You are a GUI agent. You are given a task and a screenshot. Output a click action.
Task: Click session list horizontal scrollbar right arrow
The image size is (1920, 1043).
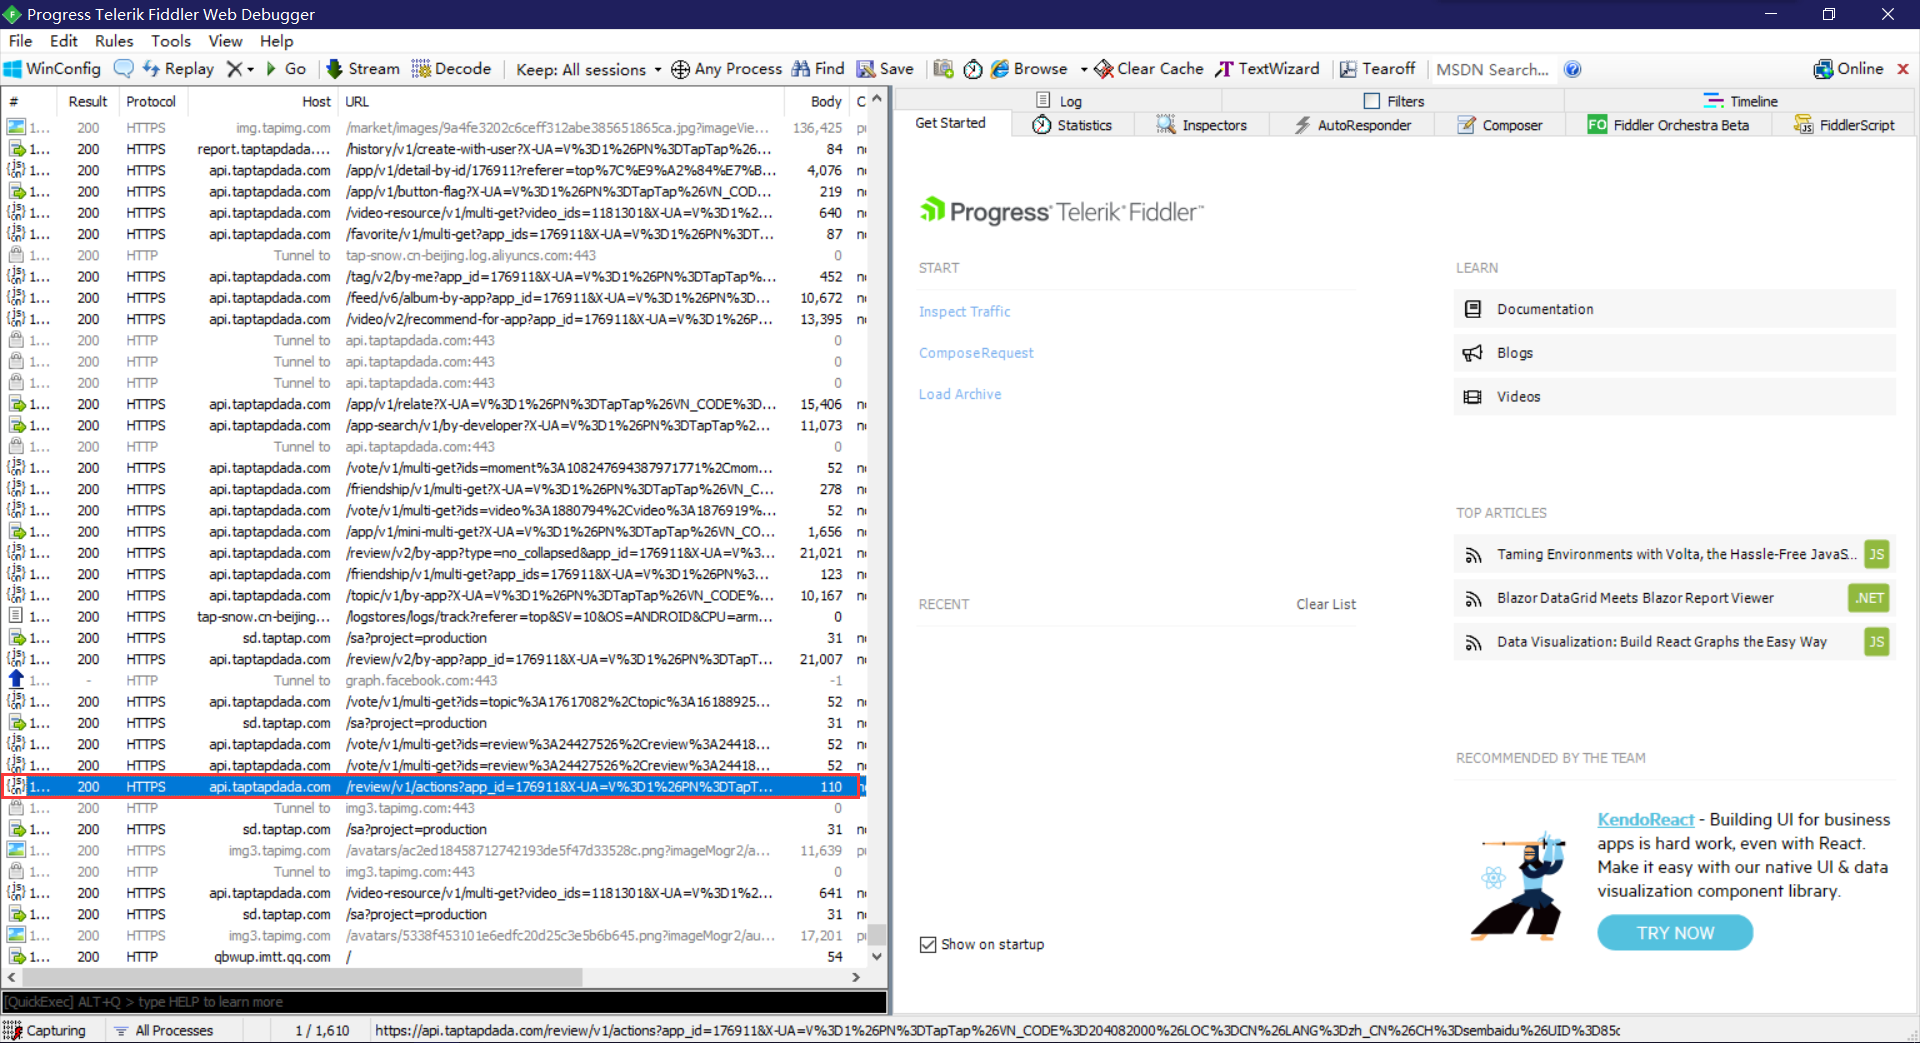(x=856, y=977)
